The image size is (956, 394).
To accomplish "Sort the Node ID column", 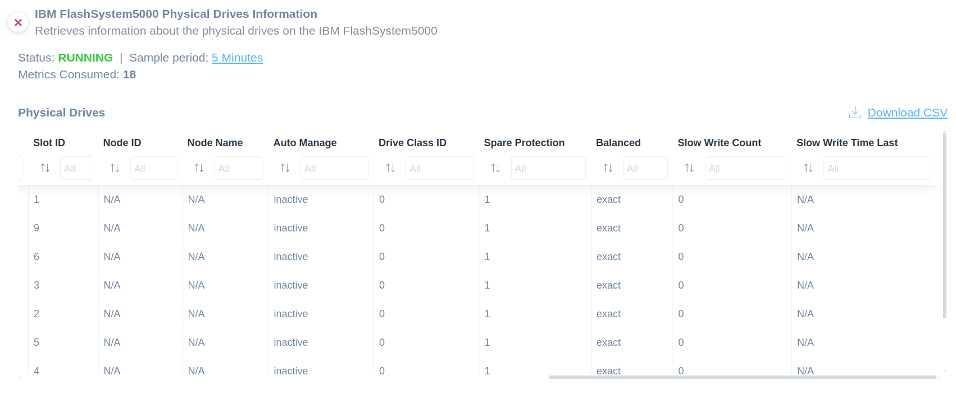I will 115,168.
